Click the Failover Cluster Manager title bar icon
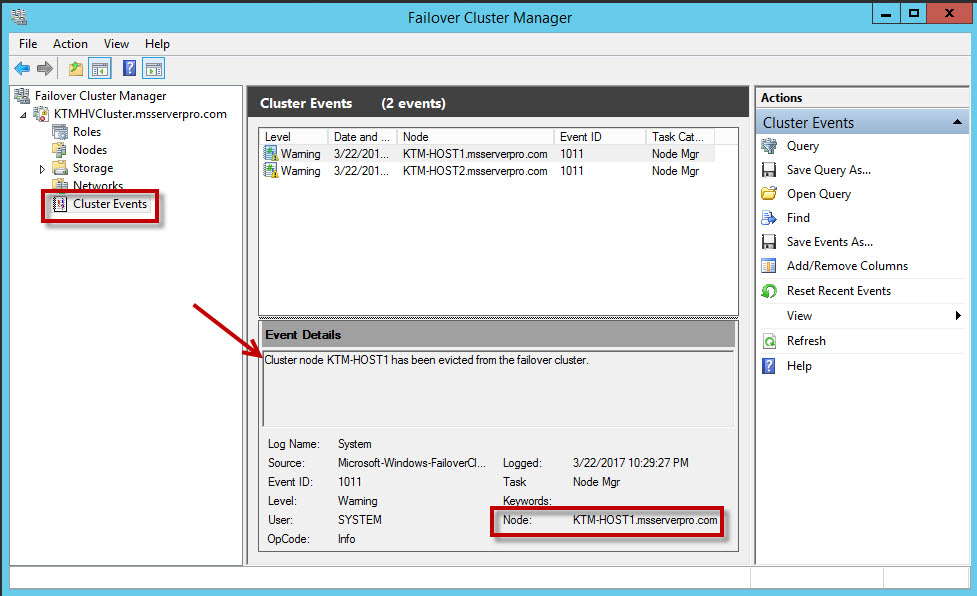This screenshot has width=977, height=596. [x=19, y=17]
